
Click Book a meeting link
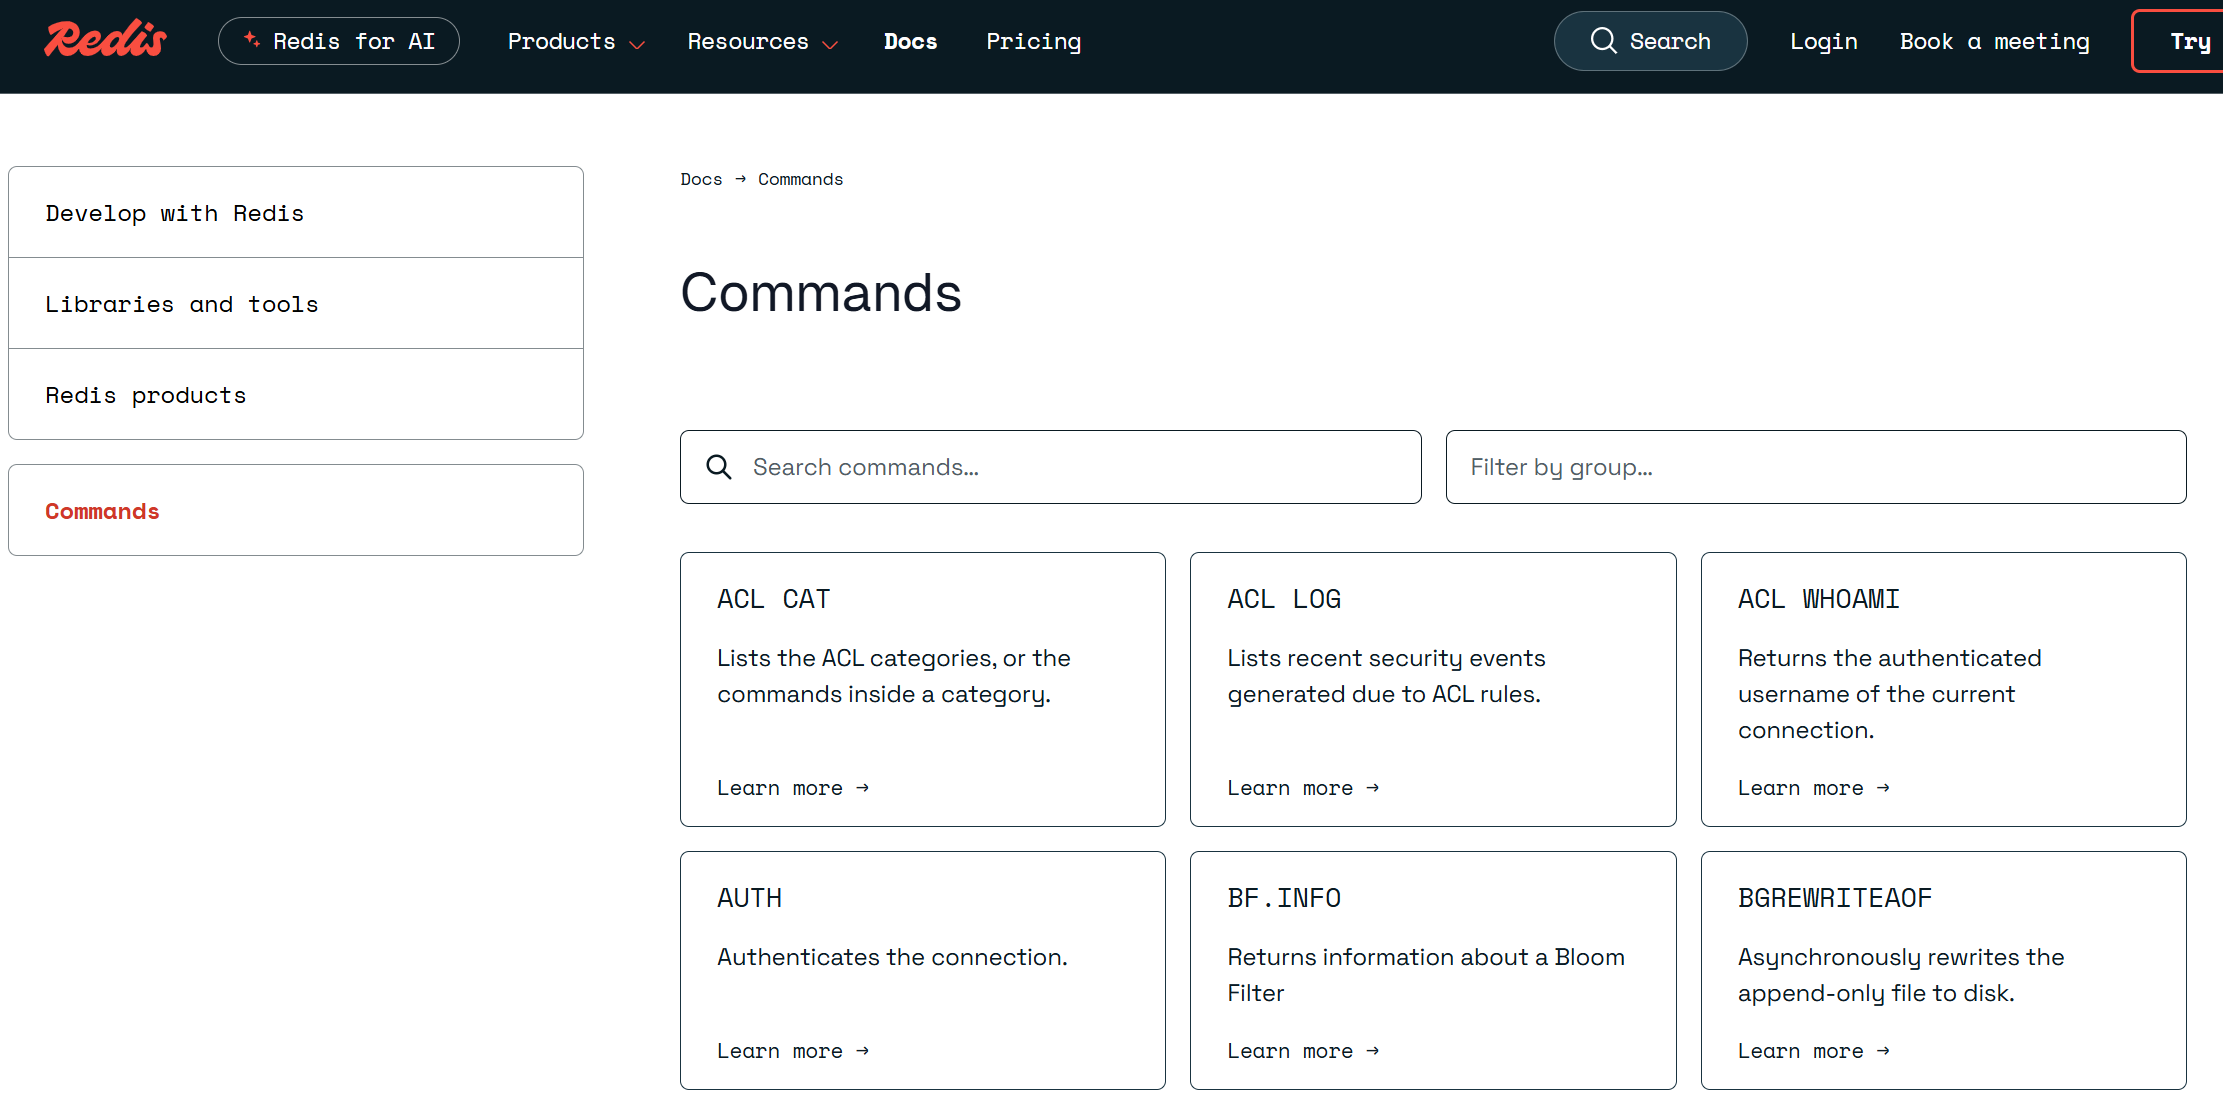coord(1994,42)
